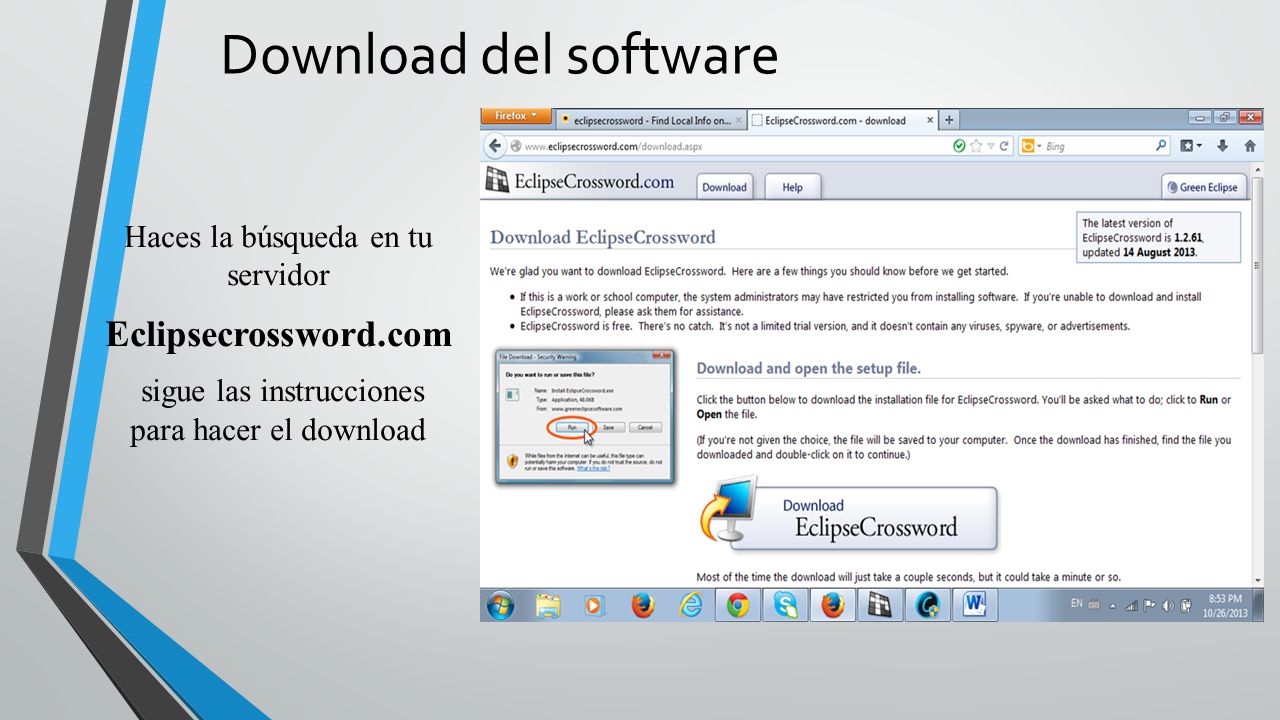Screen dimensions: 1280x720
Task: Click the File Download dialog screenshot thumbnail
Action: coord(585,417)
